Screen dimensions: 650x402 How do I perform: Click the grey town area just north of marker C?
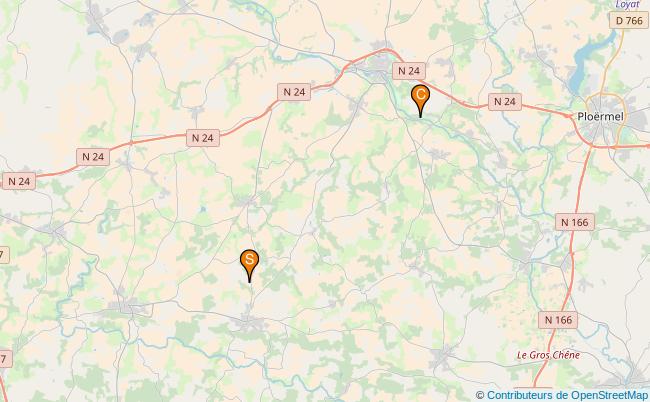pos(379,66)
